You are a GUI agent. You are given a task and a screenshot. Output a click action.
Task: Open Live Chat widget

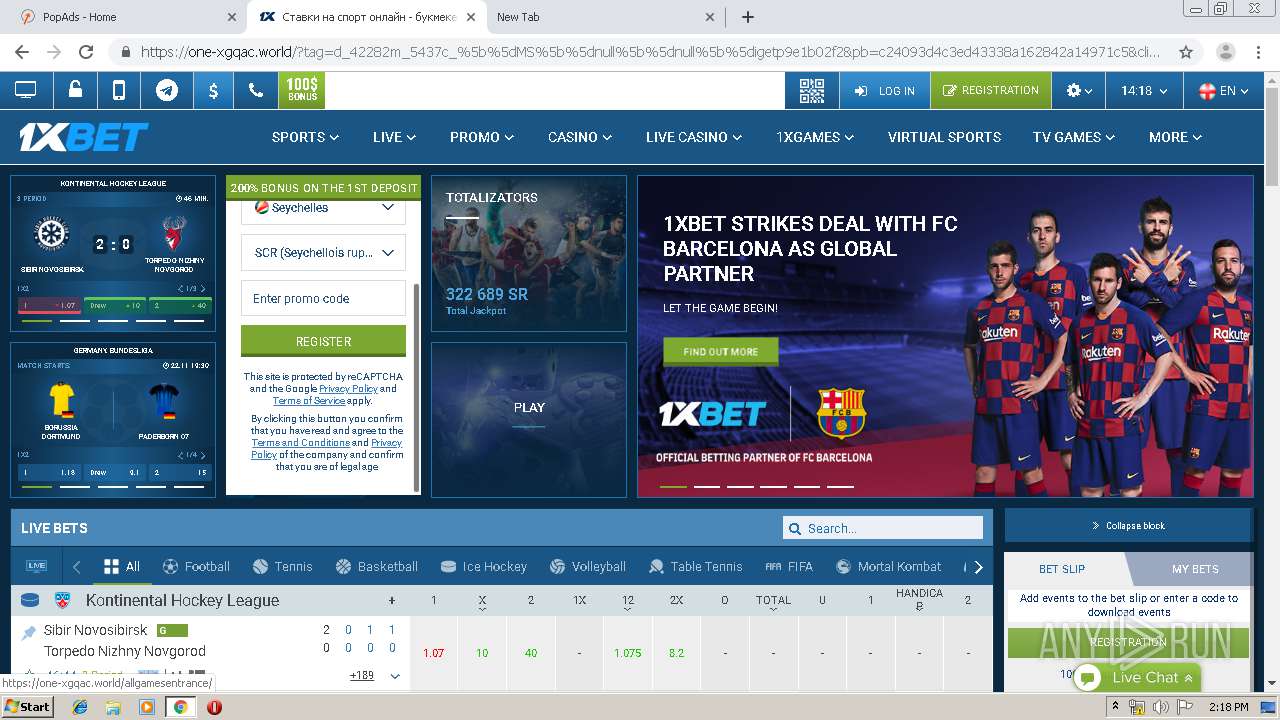[1137, 677]
